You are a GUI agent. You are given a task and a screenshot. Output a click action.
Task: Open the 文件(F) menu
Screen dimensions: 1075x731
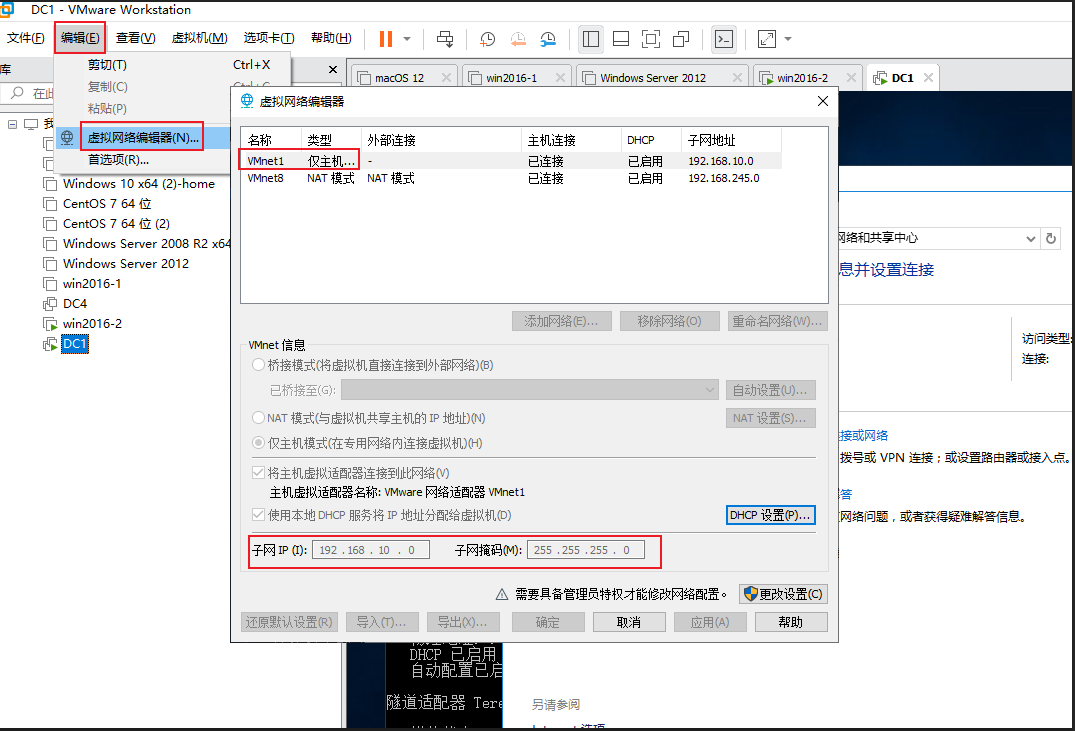point(26,38)
